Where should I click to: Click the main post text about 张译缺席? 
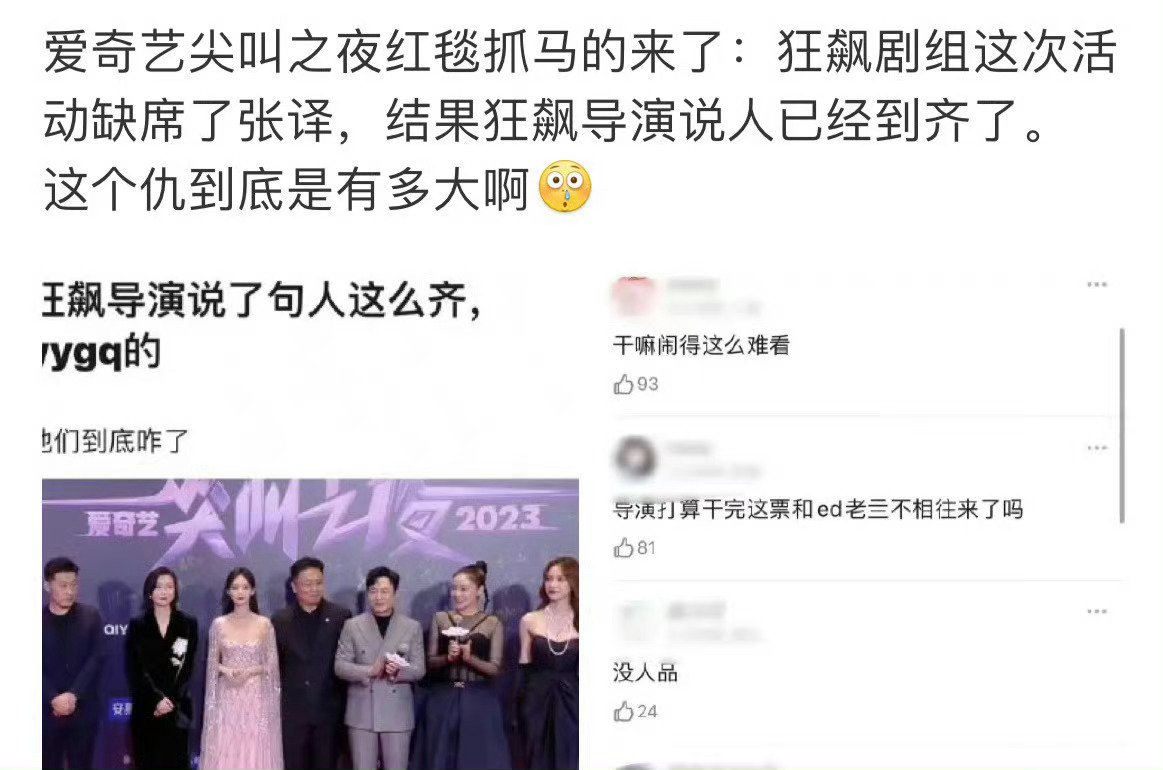(580, 120)
